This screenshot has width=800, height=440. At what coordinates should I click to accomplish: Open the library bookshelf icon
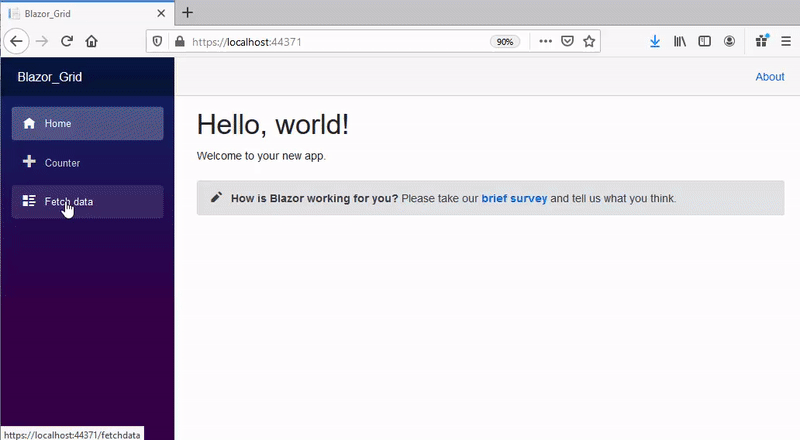pyautogui.click(x=680, y=41)
